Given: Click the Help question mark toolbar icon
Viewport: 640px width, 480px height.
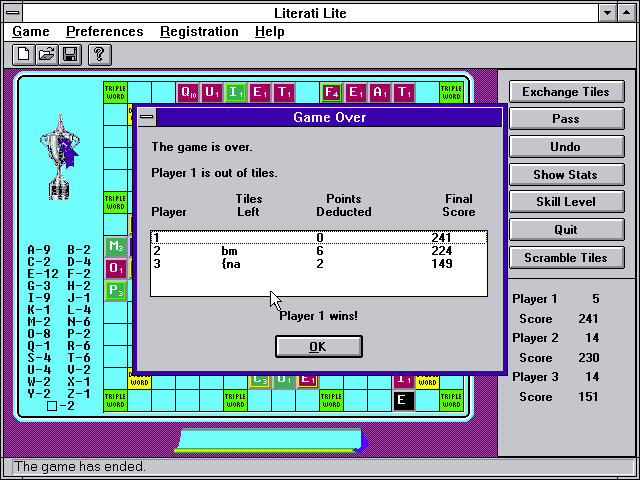Looking at the screenshot, I should tap(99, 54).
